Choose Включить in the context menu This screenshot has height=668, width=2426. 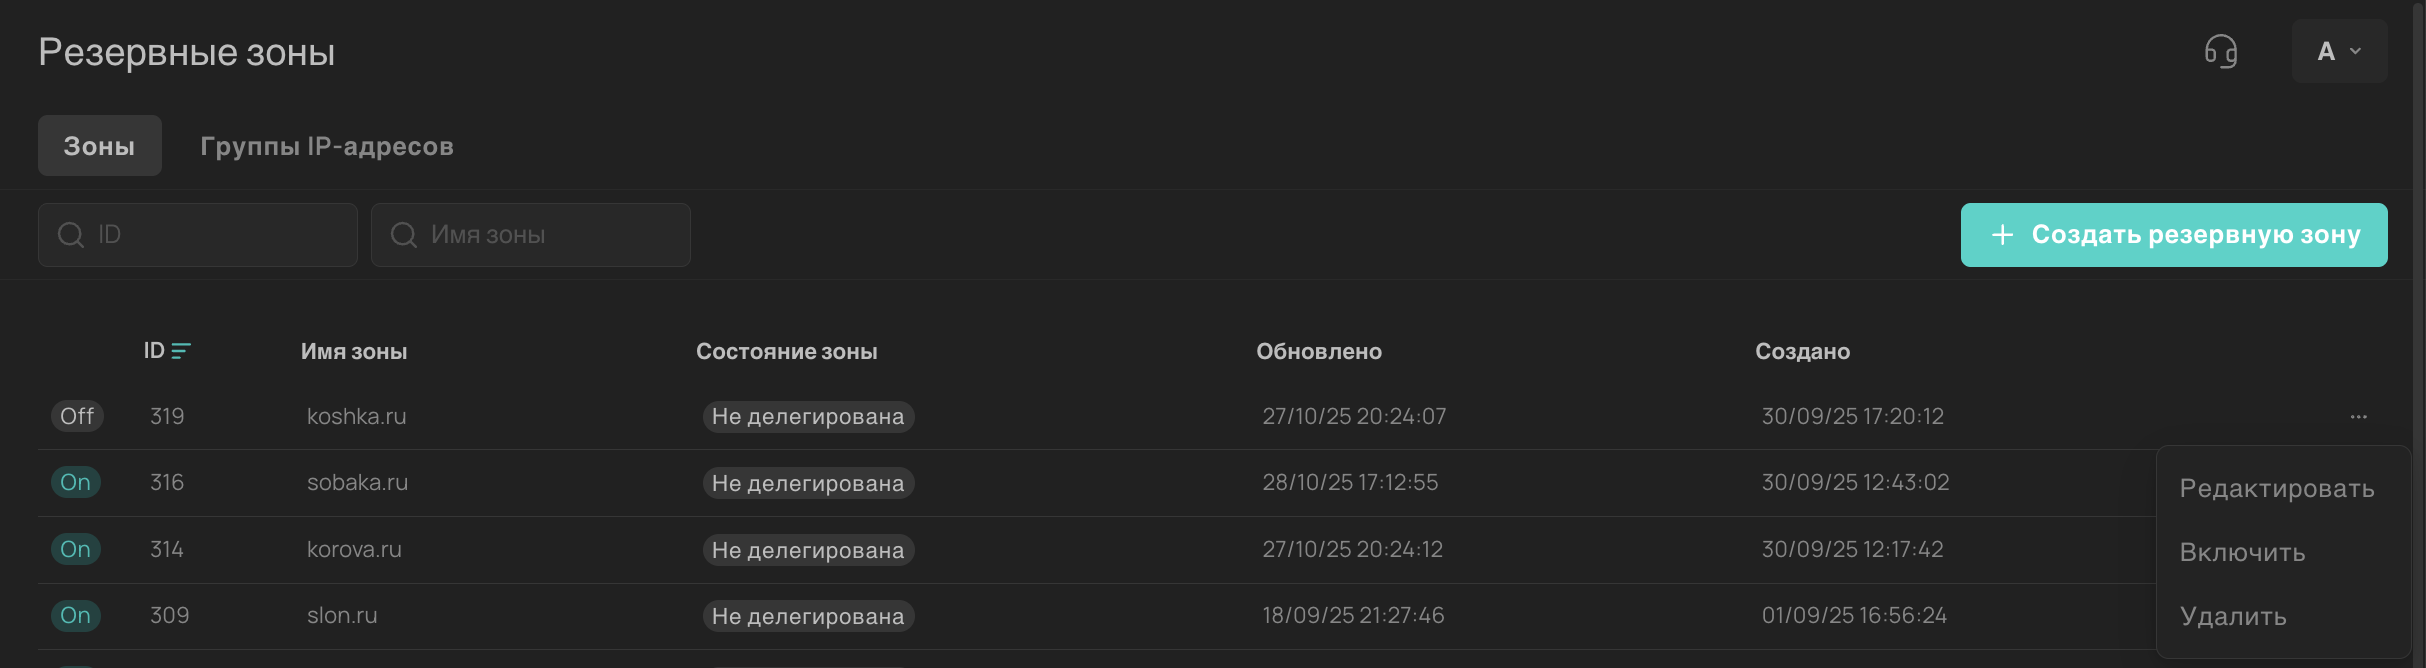pos(2243,553)
